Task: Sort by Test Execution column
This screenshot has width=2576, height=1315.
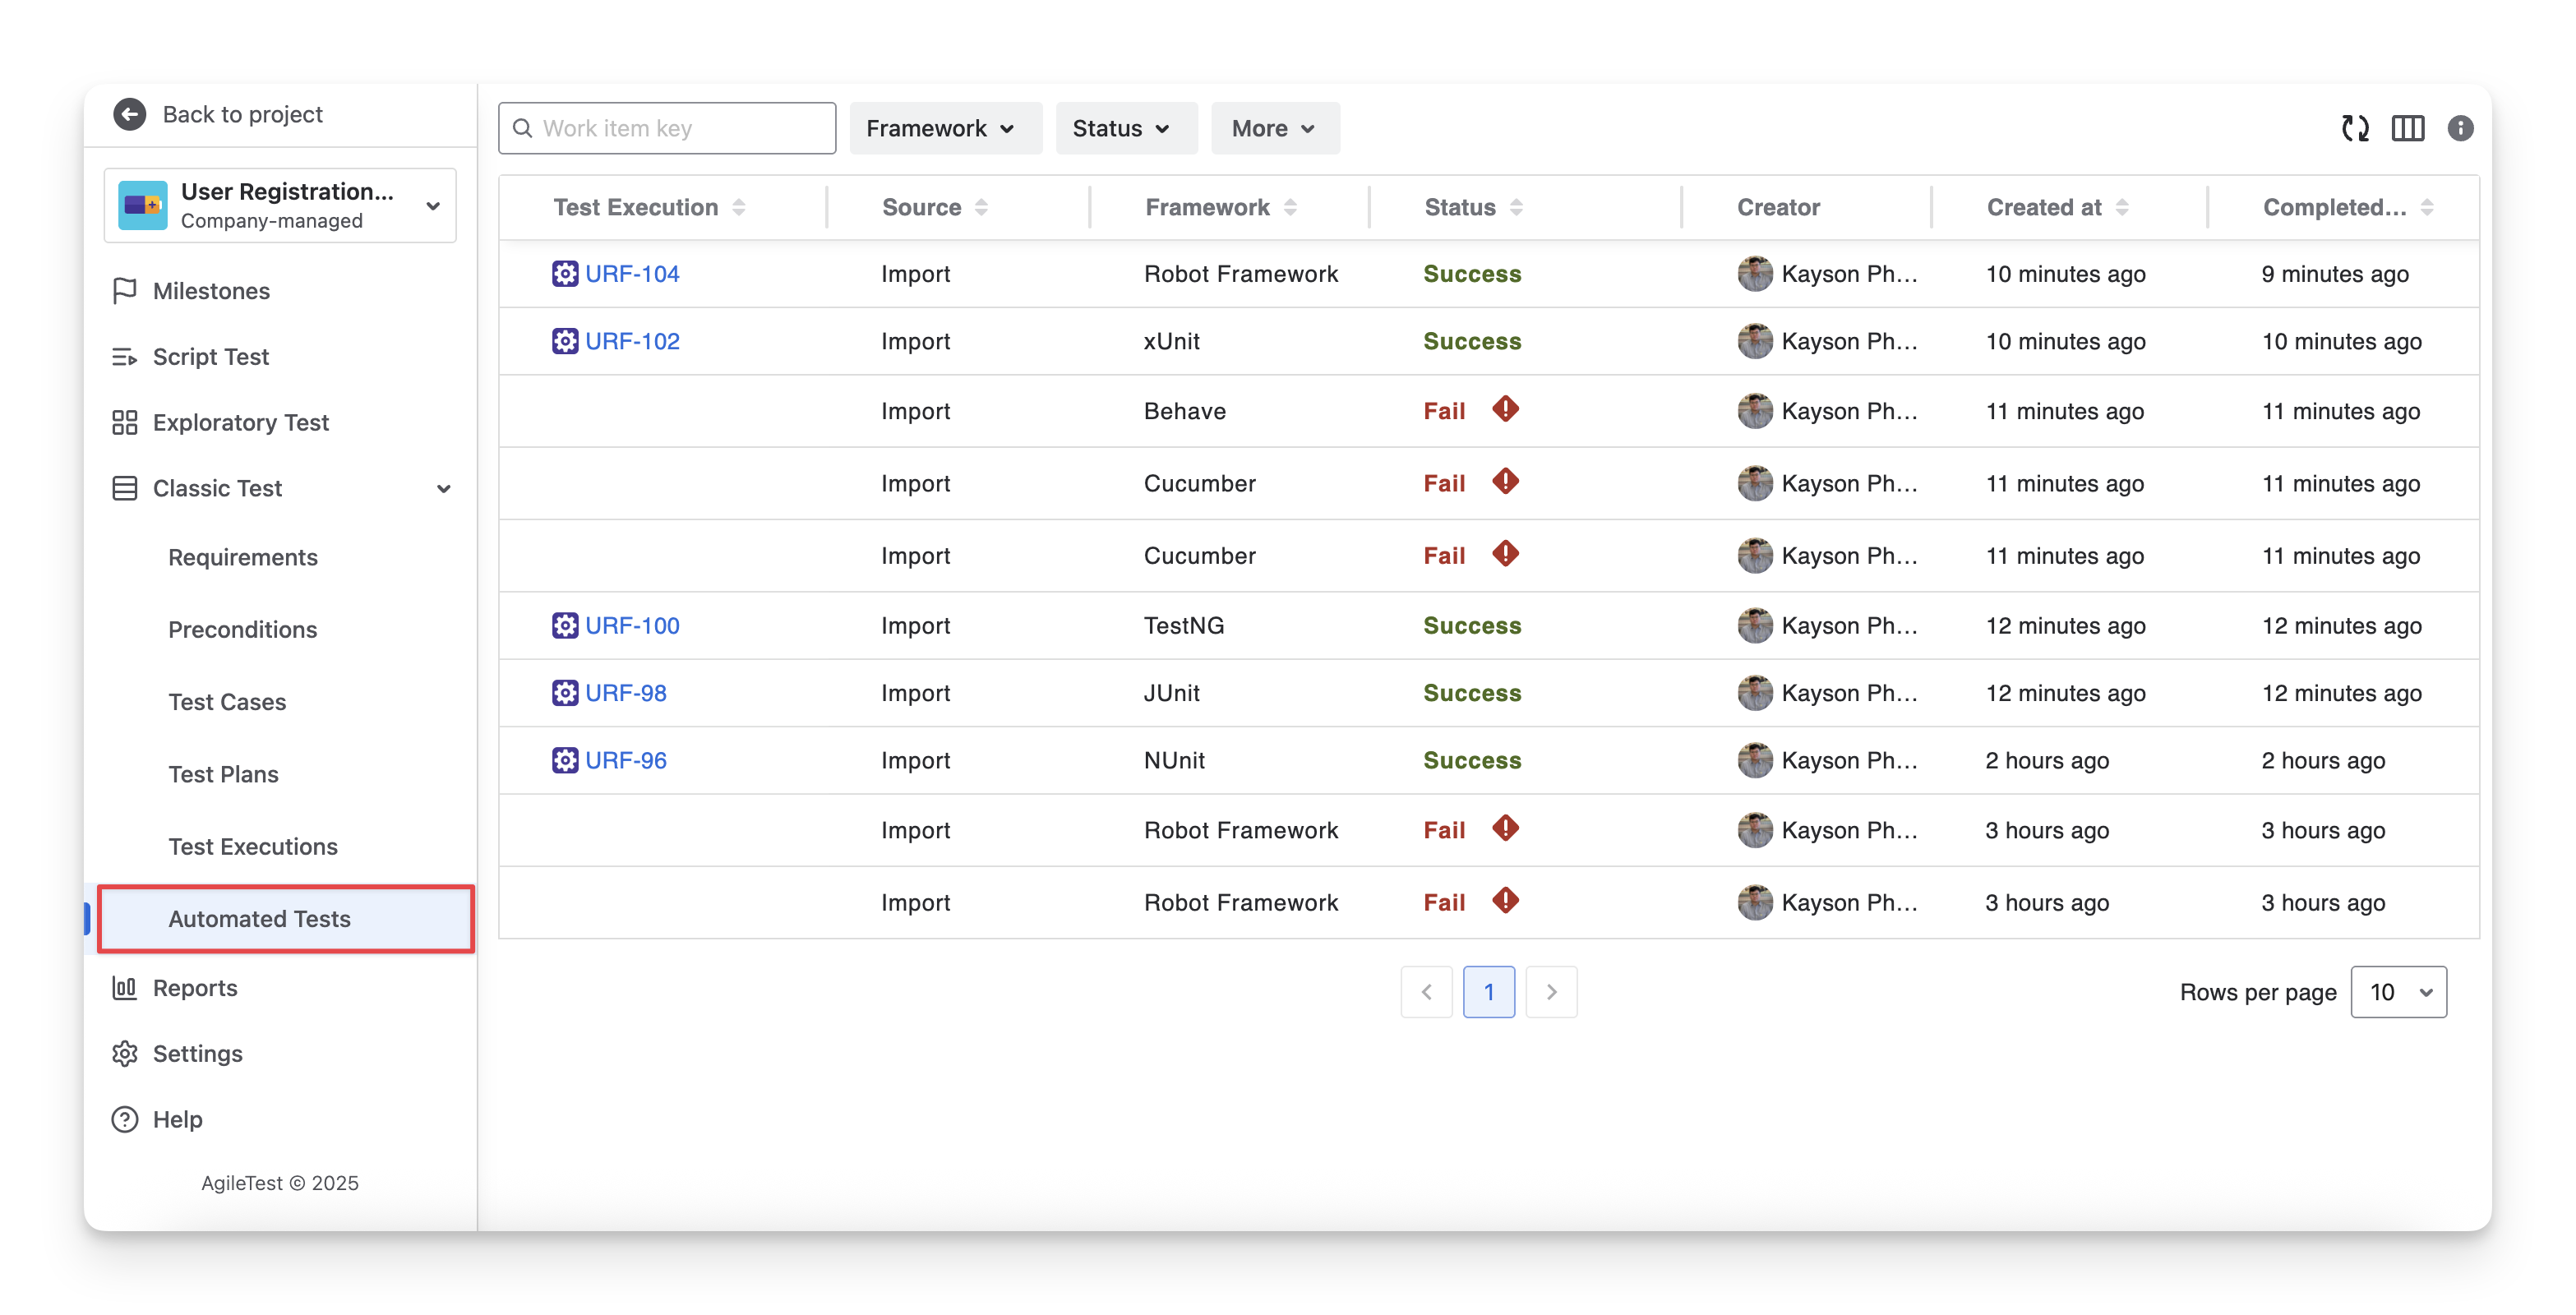Action: click(x=739, y=207)
